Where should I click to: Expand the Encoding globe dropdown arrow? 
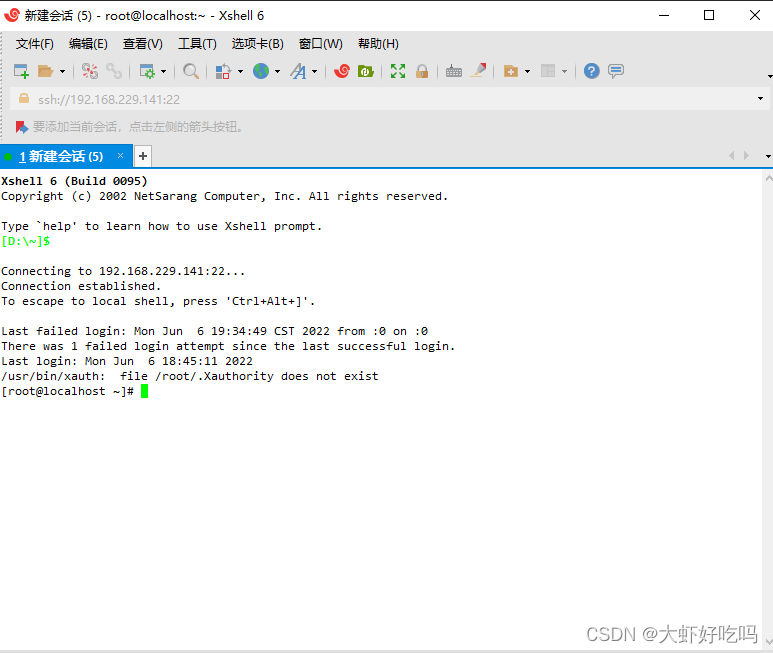tap(277, 71)
